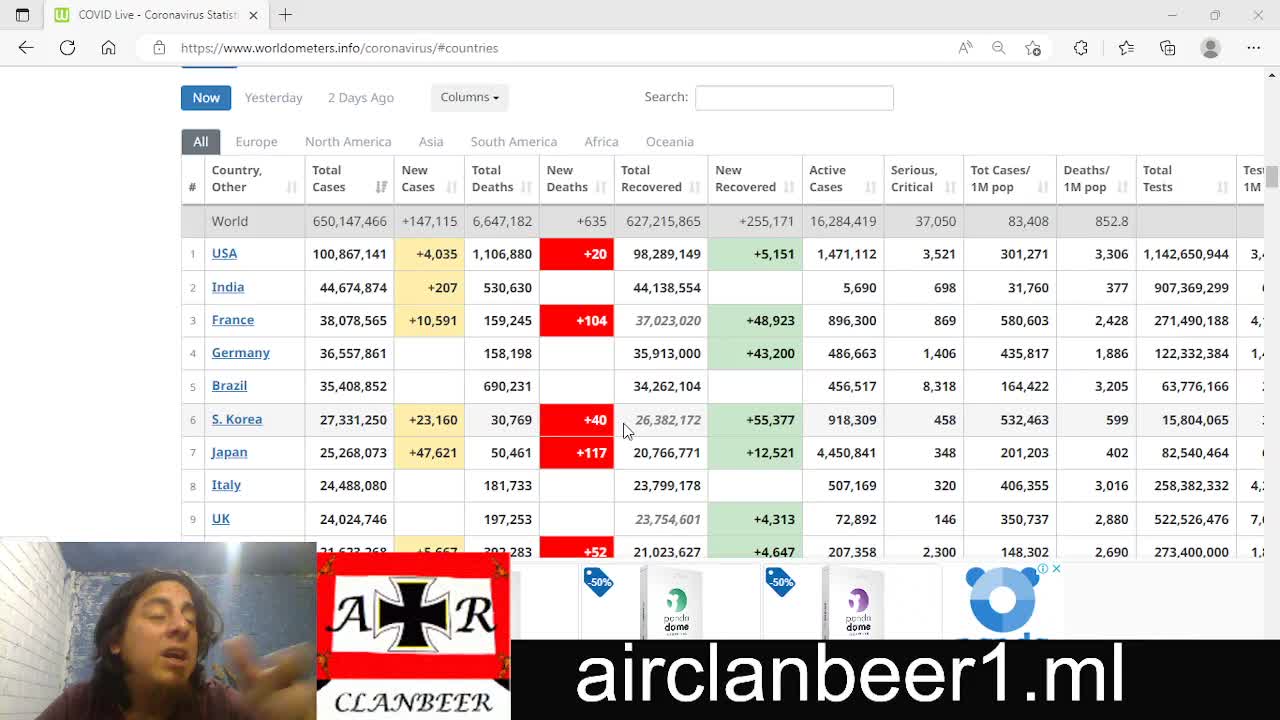Click the browser address bar URL
Image resolution: width=1280 pixels, height=720 pixels.
[x=339, y=48]
